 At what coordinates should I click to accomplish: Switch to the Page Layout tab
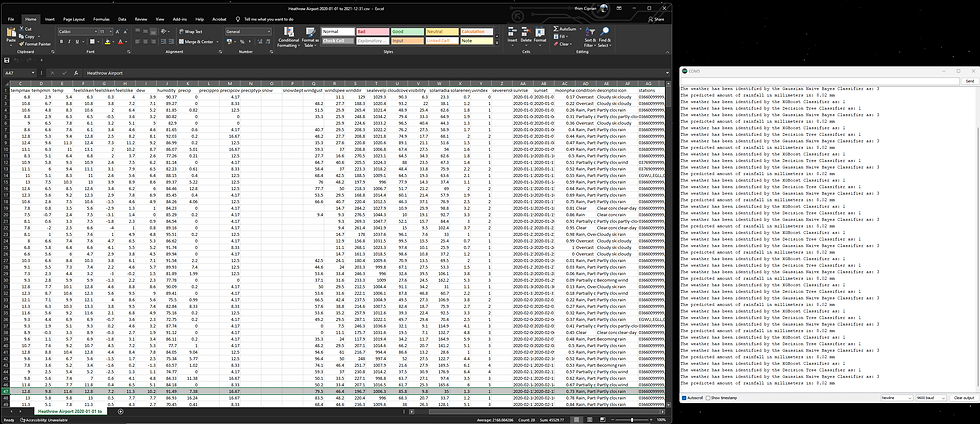(x=74, y=19)
